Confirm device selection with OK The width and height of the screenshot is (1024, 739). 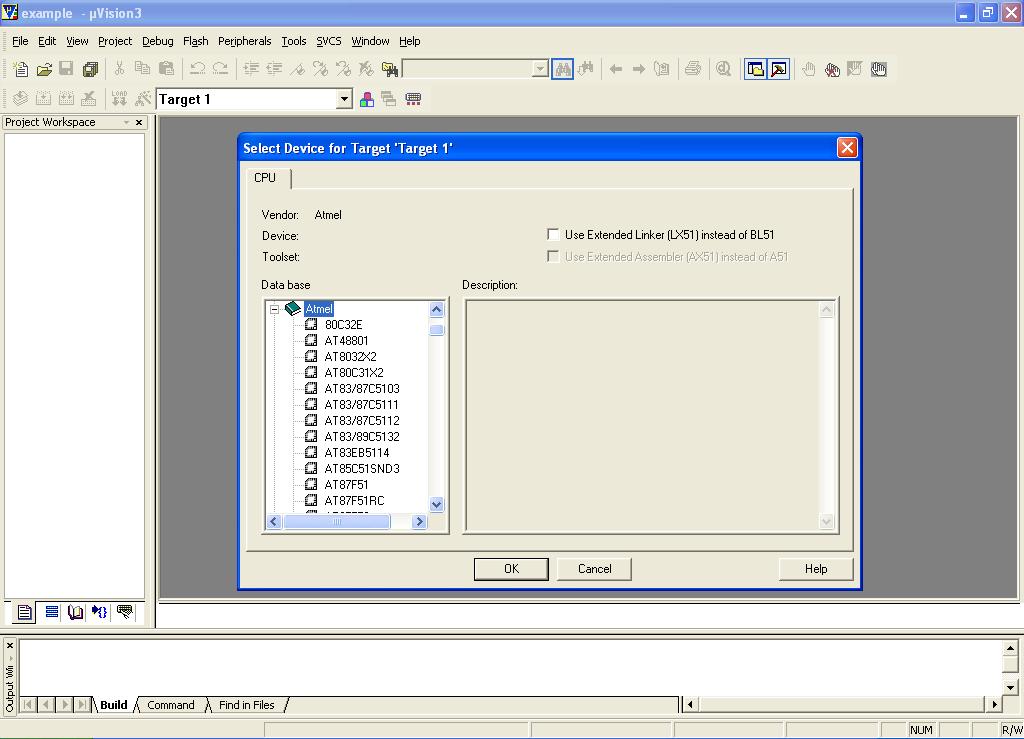[x=511, y=569]
